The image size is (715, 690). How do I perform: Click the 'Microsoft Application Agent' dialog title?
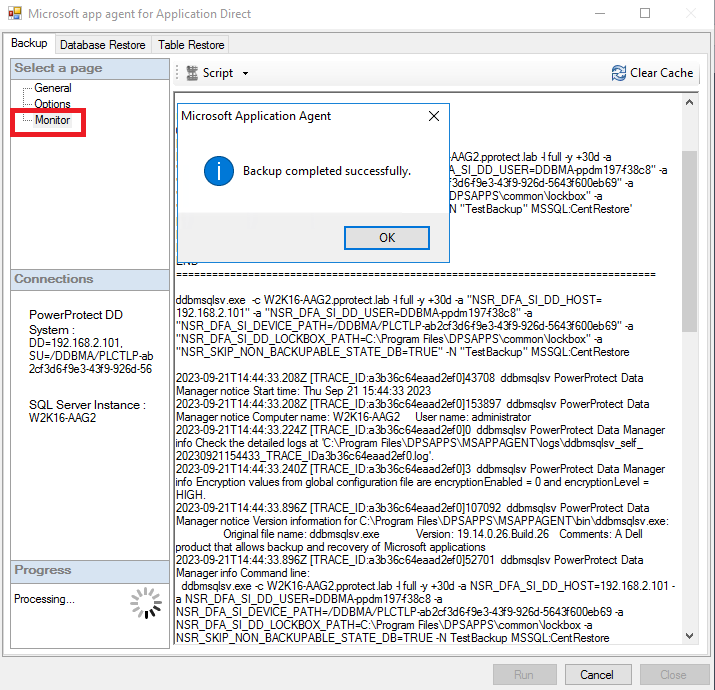click(x=256, y=116)
